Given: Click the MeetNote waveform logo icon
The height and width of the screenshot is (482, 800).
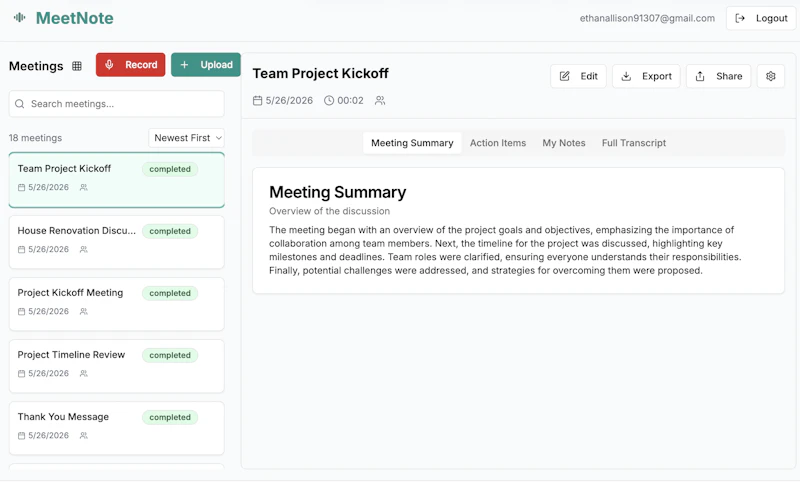Looking at the screenshot, I should point(19,18).
